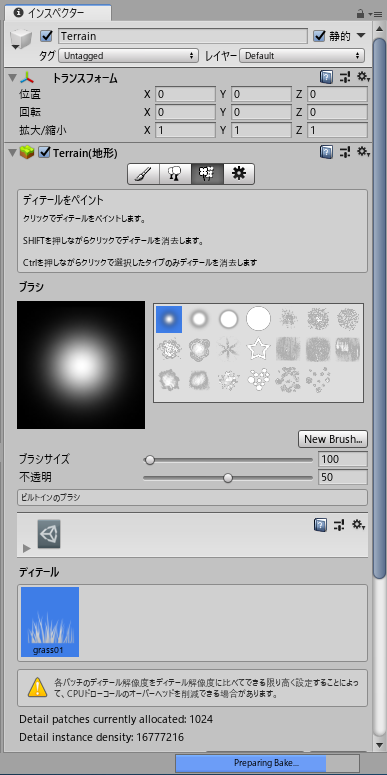This screenshot has width=387, height=775.
Task: Open the Transform component help icon
Action: 326,77
